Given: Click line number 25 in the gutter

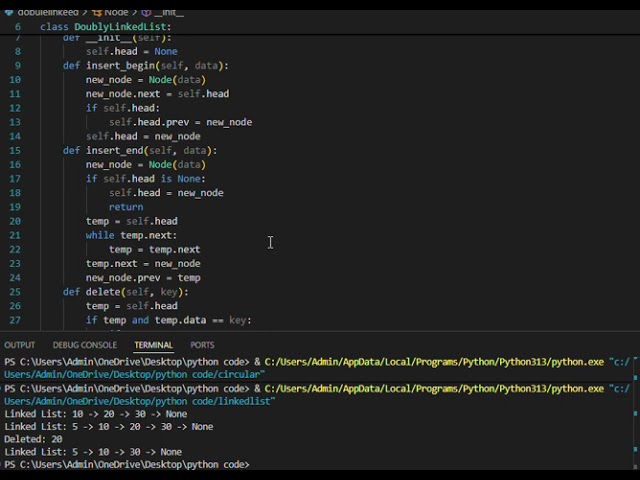Looking at the screenshot, I should click(15, 292).
